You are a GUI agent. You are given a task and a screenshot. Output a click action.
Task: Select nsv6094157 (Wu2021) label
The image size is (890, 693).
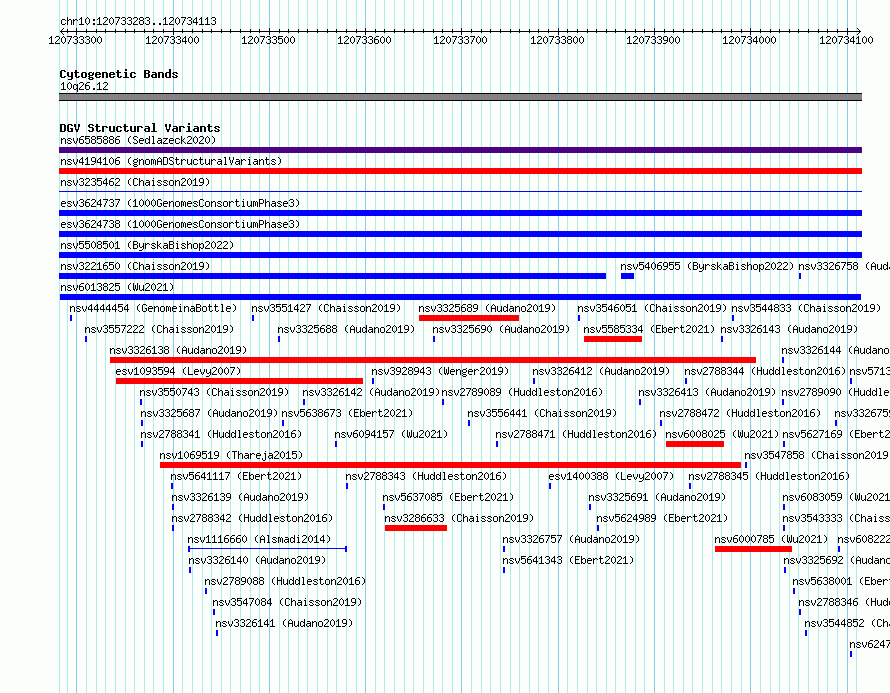(x=391, y=434)
